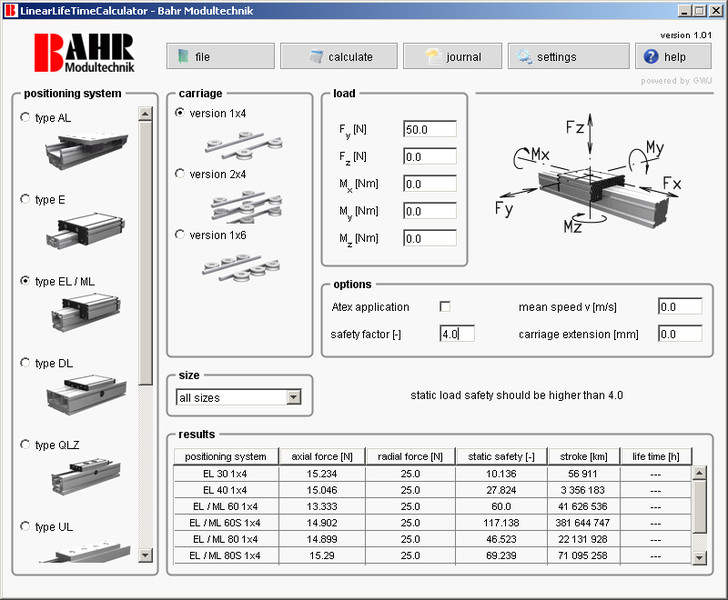Click the carriage version 2x4 illustration
This screenshot has width=728, height=600.
(243, 204)
